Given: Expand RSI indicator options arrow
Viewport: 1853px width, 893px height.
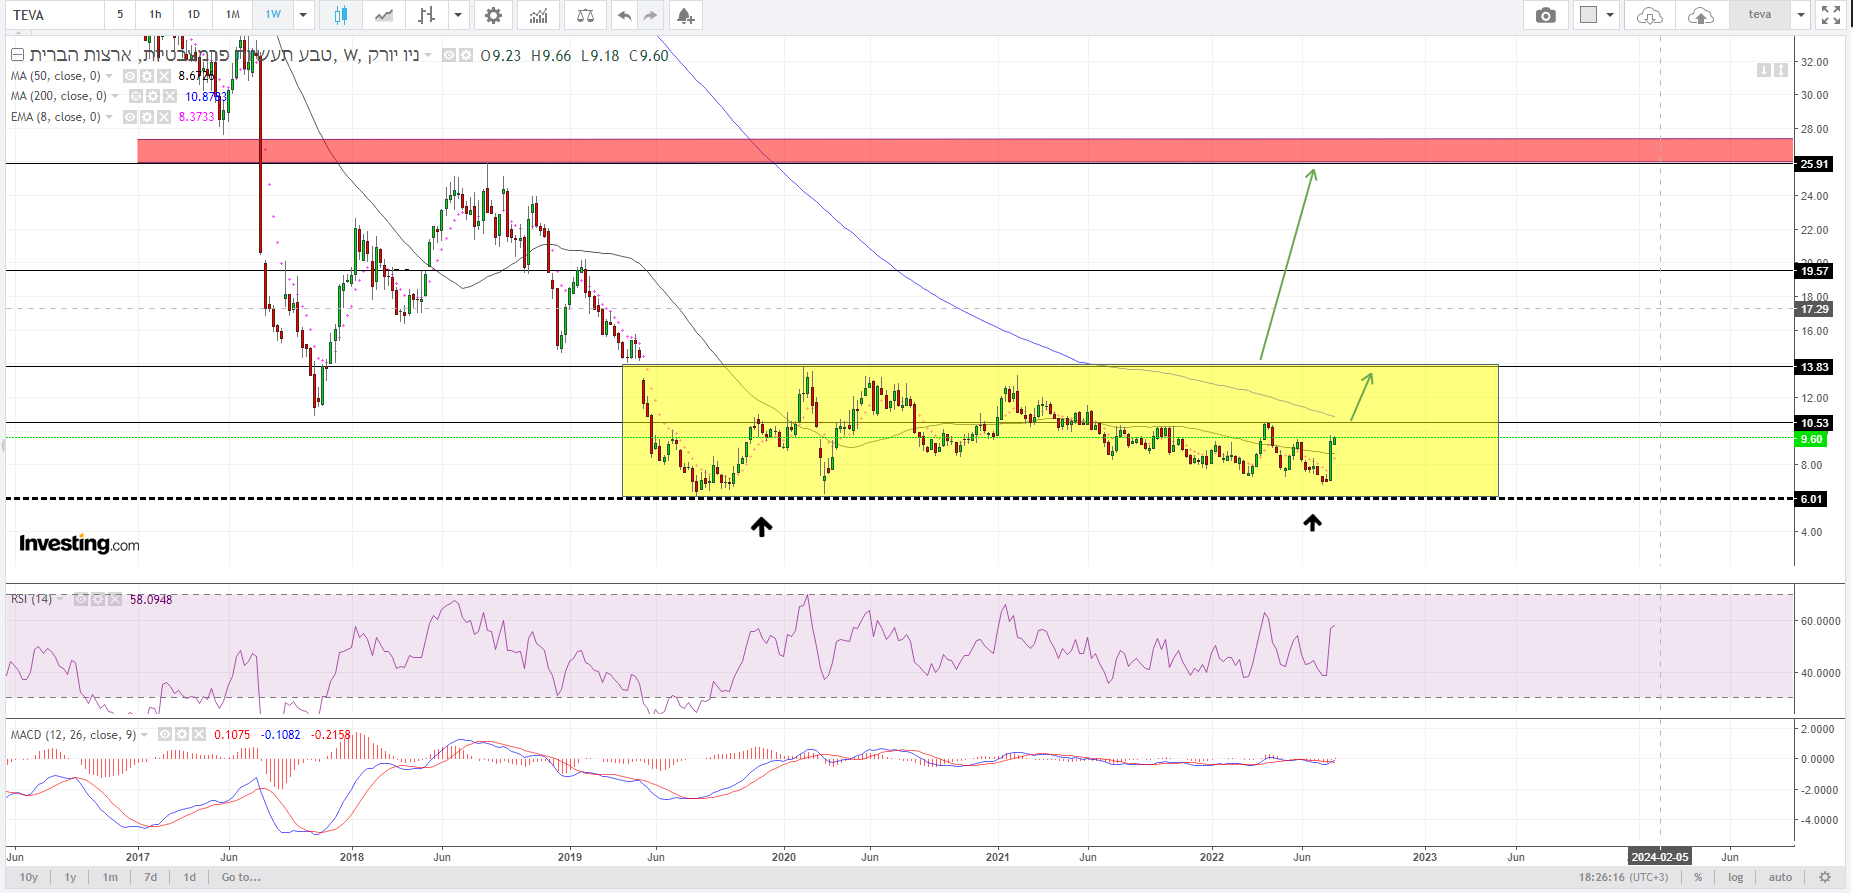Looking at the screenshot, I should pyautogui.click(x=61, y=599).
